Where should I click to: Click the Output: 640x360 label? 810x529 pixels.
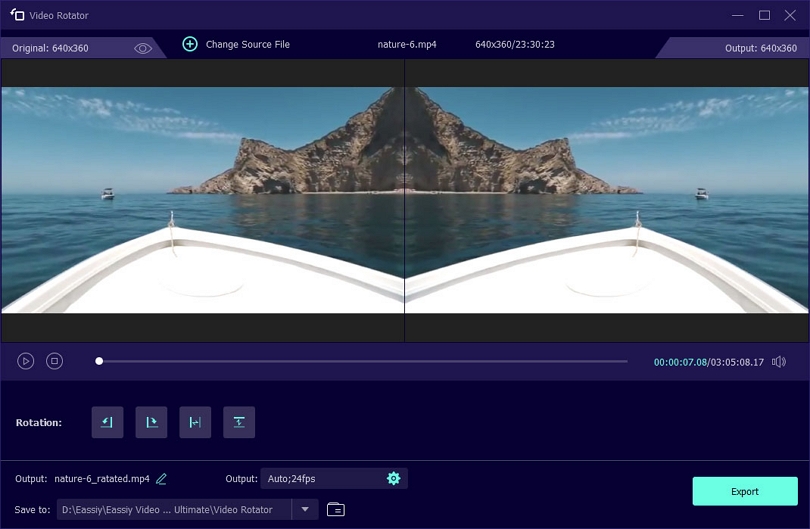[x=761, y=48]
